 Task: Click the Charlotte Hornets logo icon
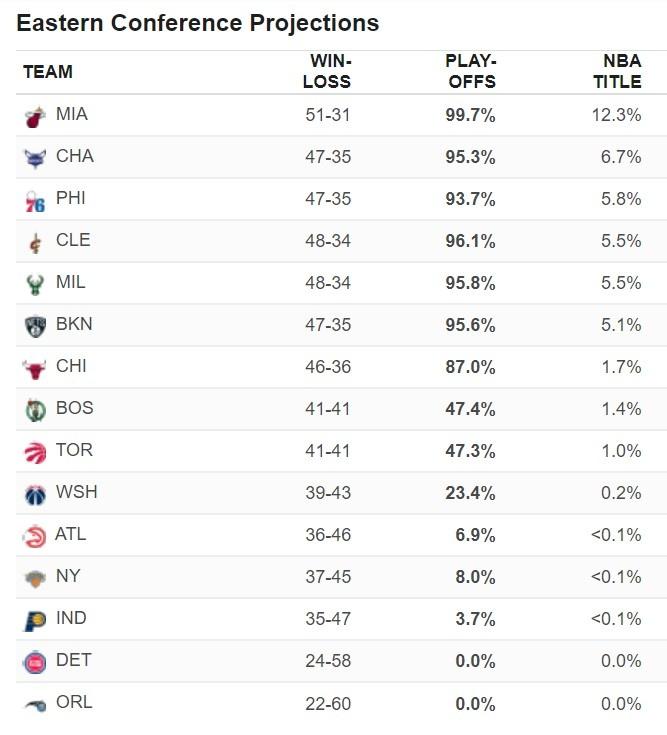tap(35, 158)
